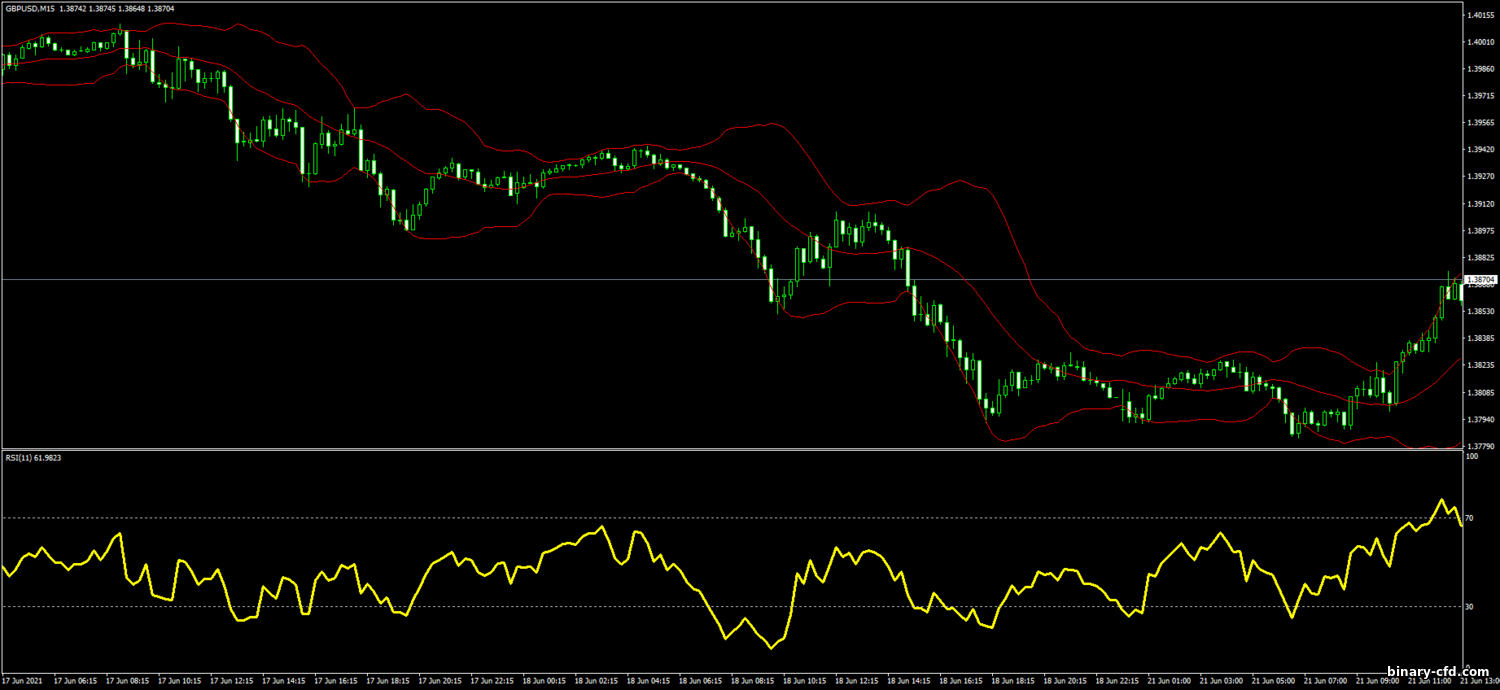1500x690 pixels.
Task: Click the 1.38085 price scale label
Action: click(1480, 393)
